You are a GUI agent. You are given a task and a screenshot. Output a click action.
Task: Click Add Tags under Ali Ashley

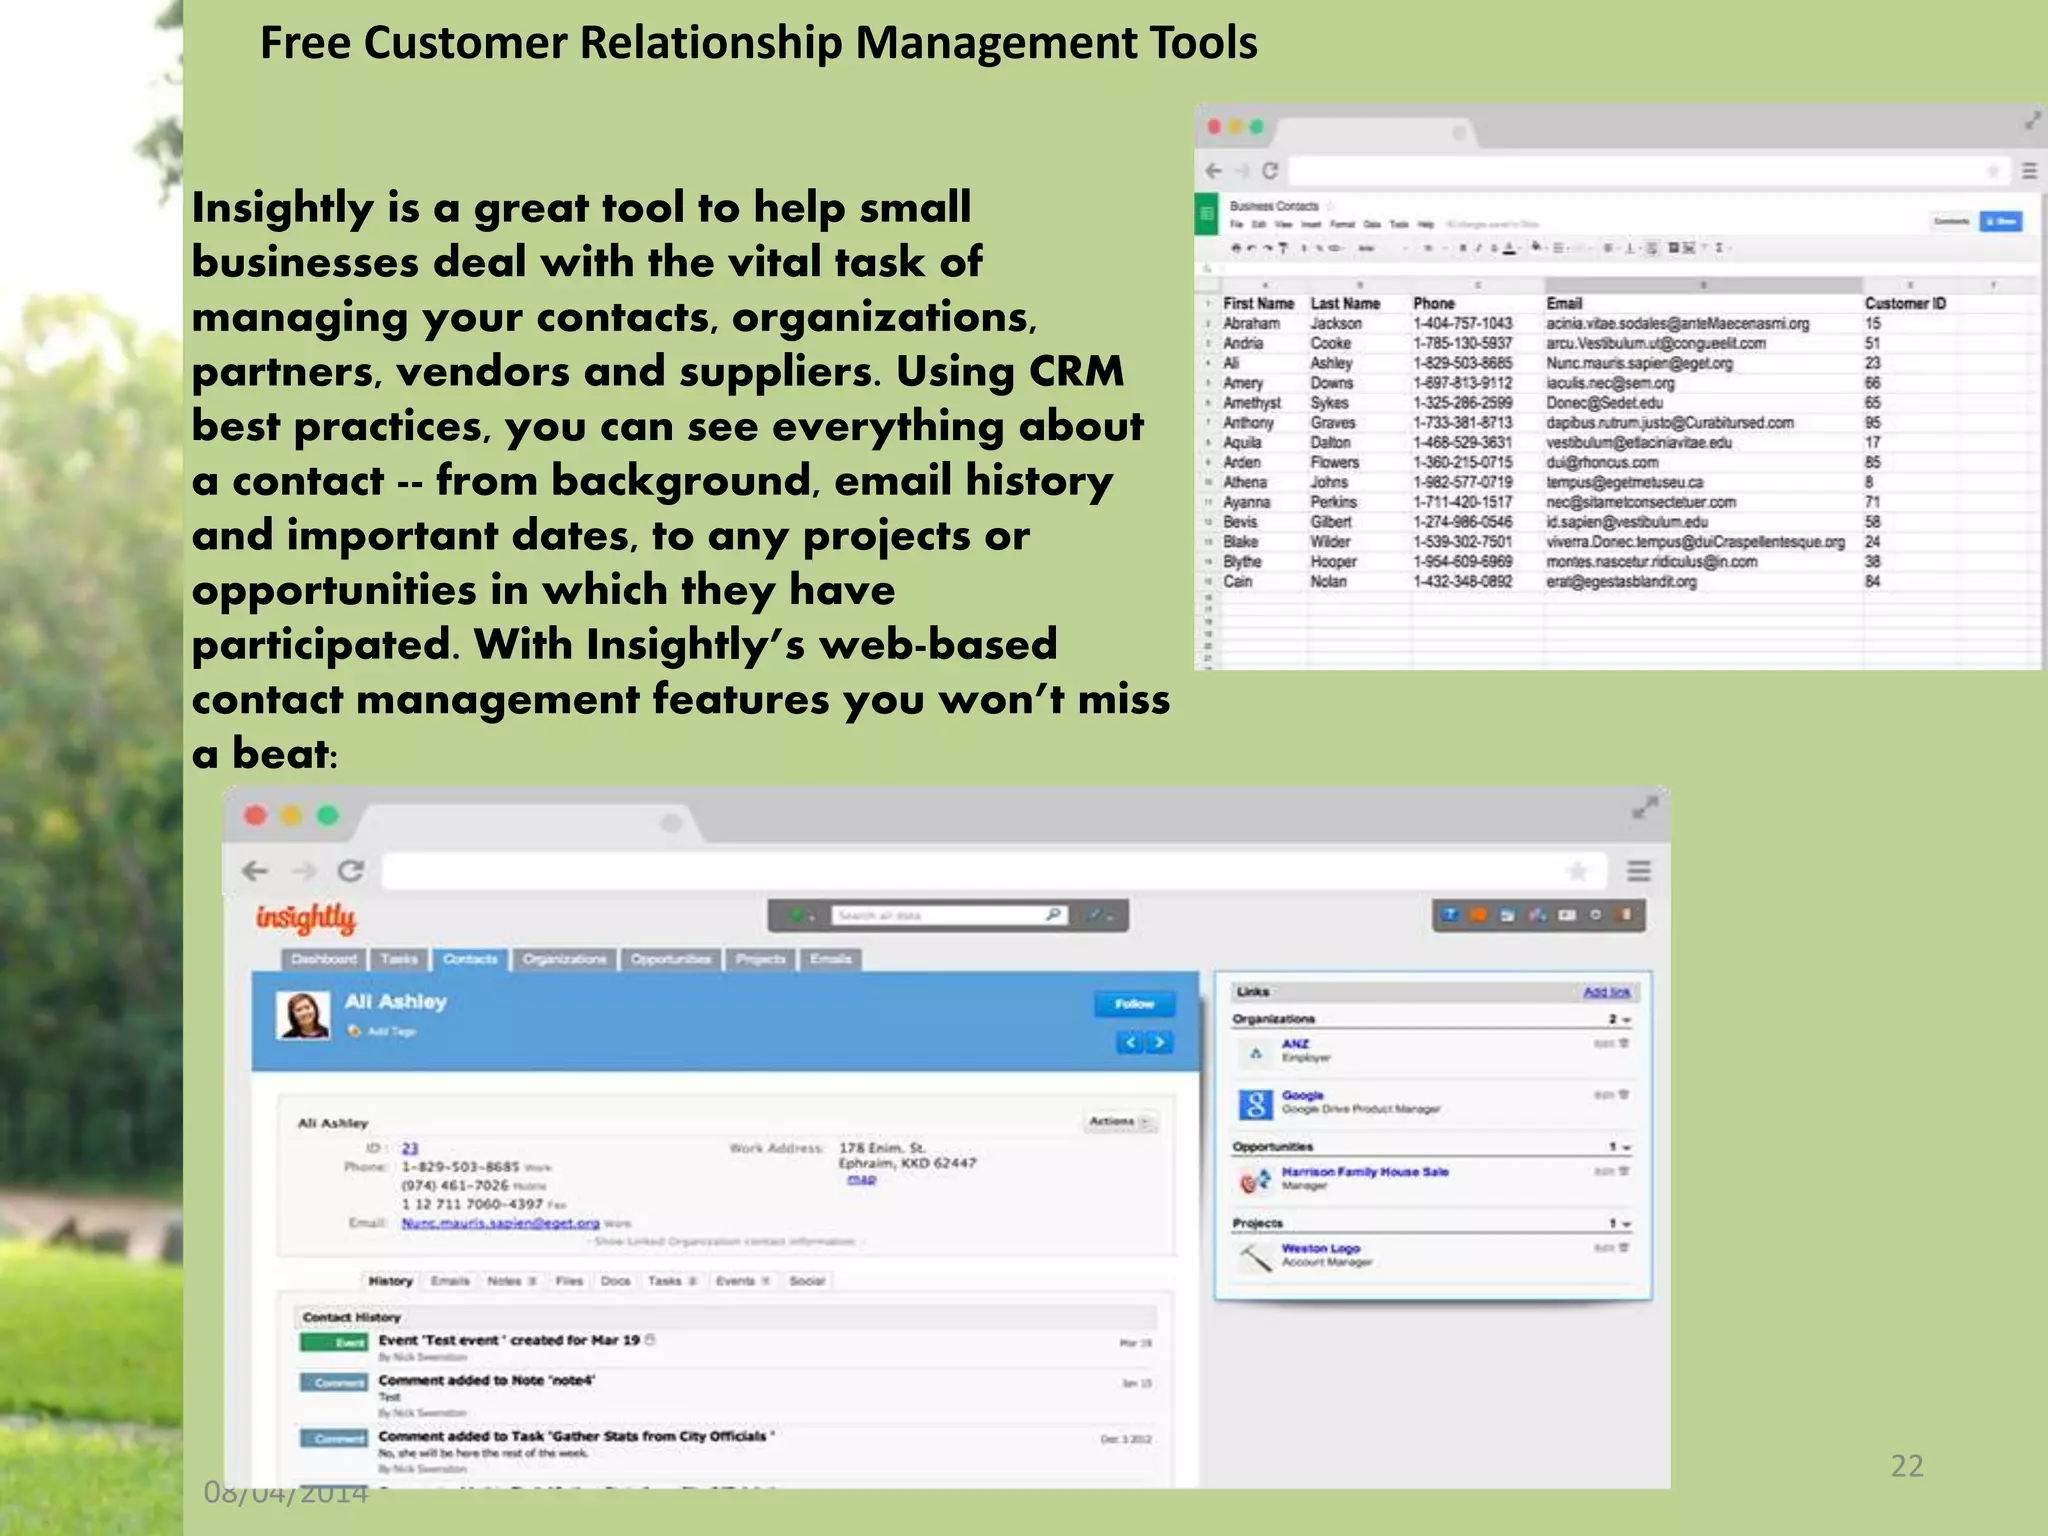392,1031
